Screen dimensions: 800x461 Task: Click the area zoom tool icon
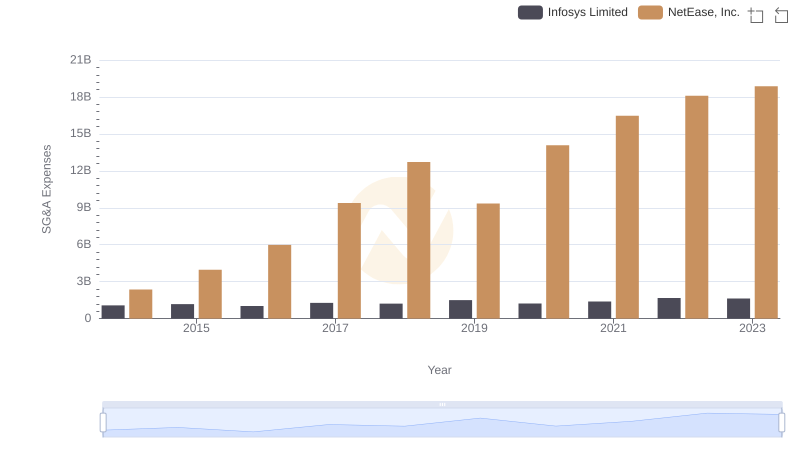[756, 15]
